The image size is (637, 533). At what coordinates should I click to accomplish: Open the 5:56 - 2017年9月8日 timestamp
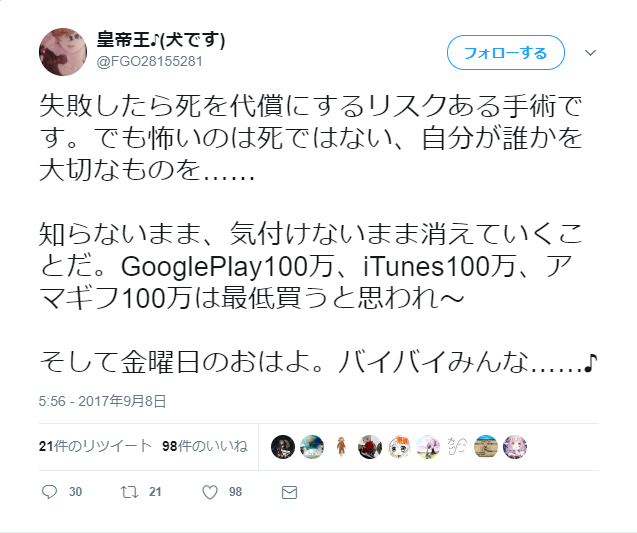click(102, 401)
